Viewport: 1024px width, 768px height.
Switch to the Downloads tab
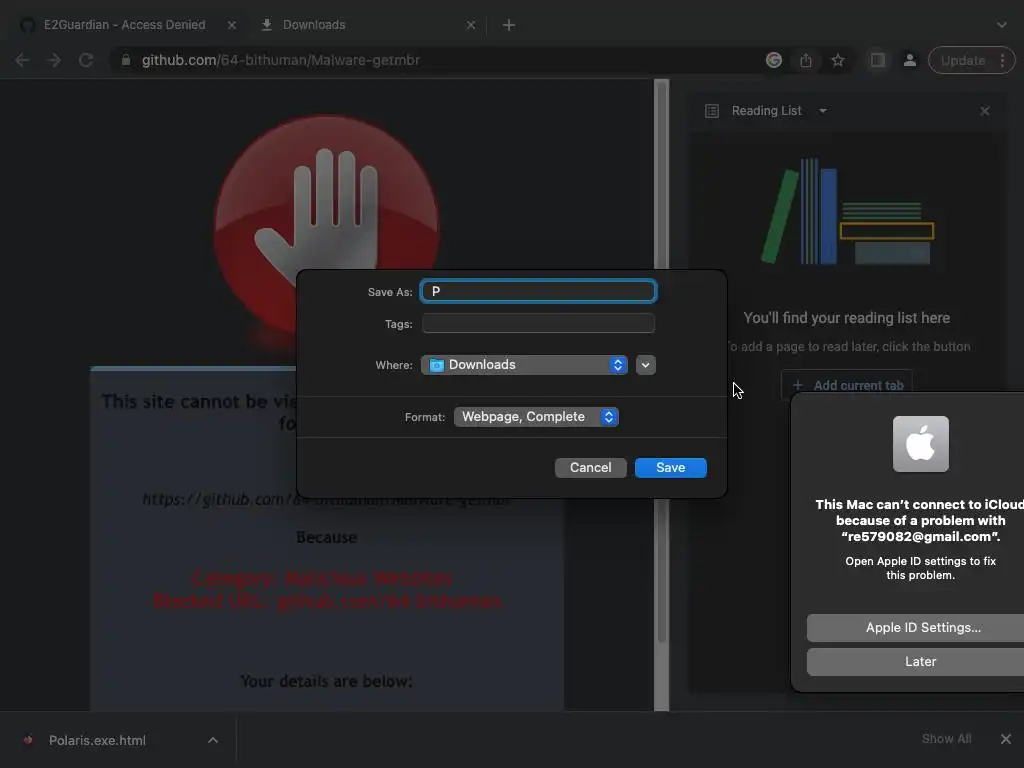tap(314, 25)
